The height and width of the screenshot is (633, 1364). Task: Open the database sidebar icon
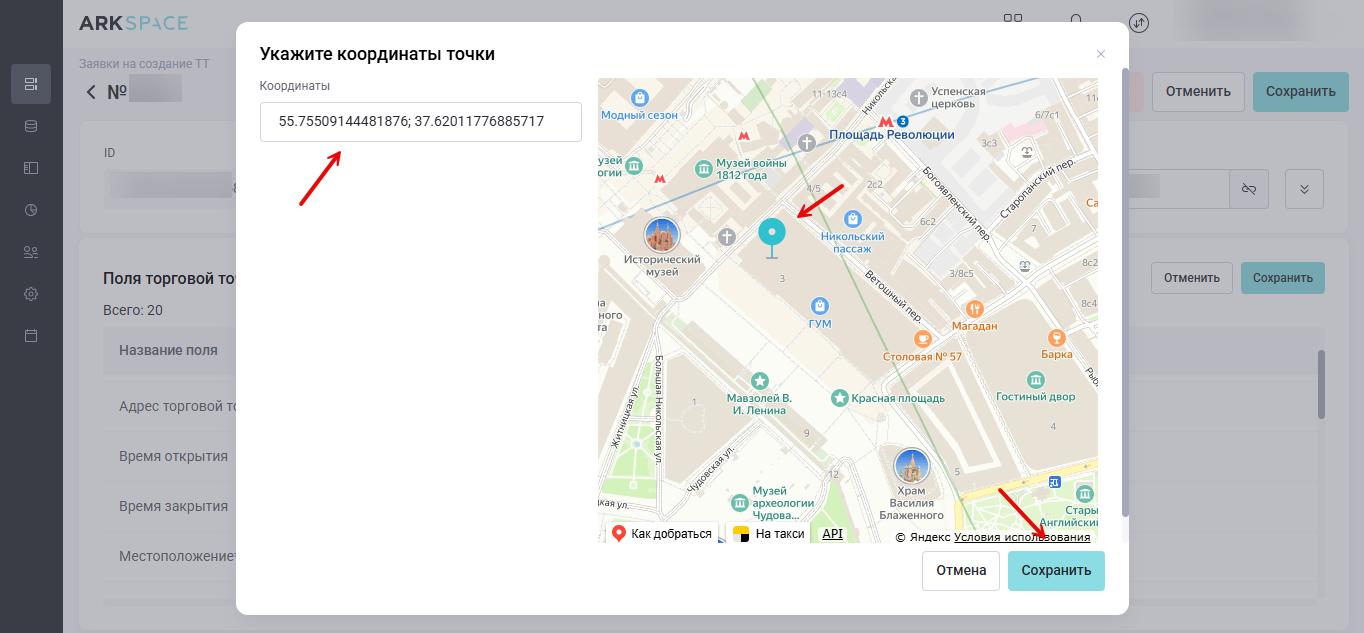[31, 126]
